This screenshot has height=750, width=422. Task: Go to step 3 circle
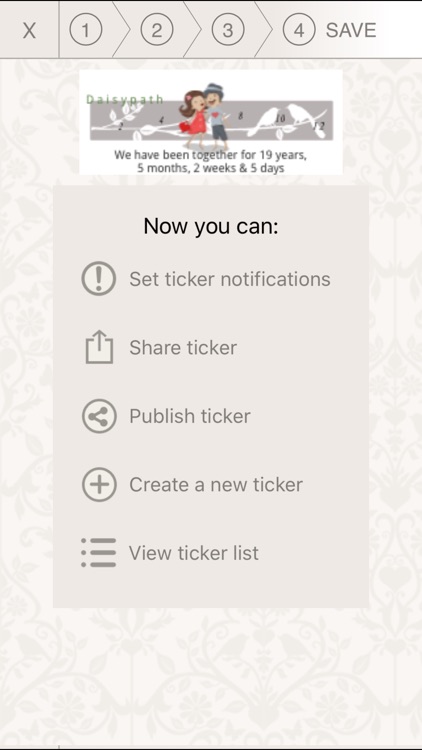click(x=228, y=30)
